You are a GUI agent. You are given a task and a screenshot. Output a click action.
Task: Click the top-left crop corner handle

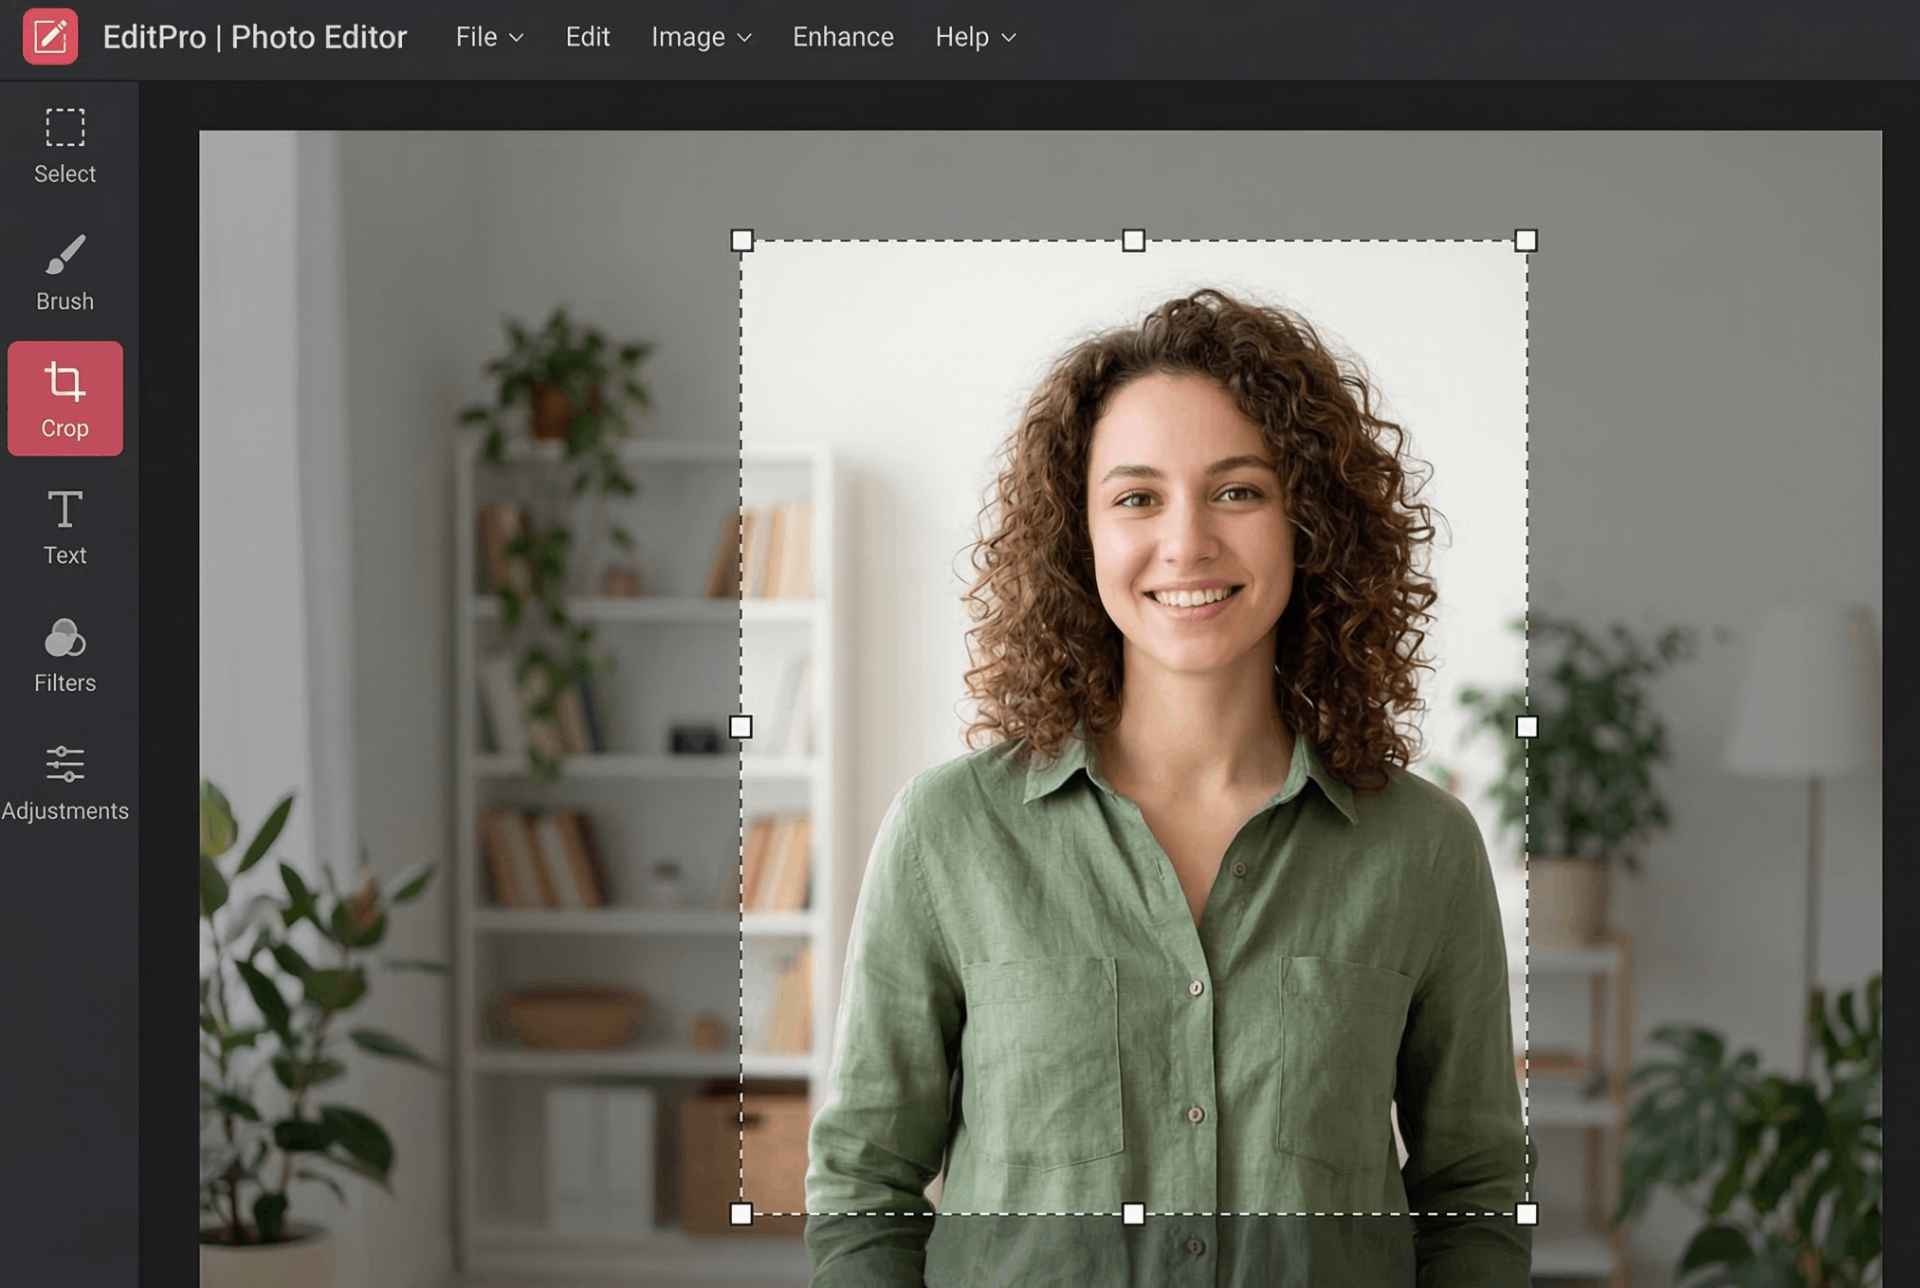pos(741,240)
